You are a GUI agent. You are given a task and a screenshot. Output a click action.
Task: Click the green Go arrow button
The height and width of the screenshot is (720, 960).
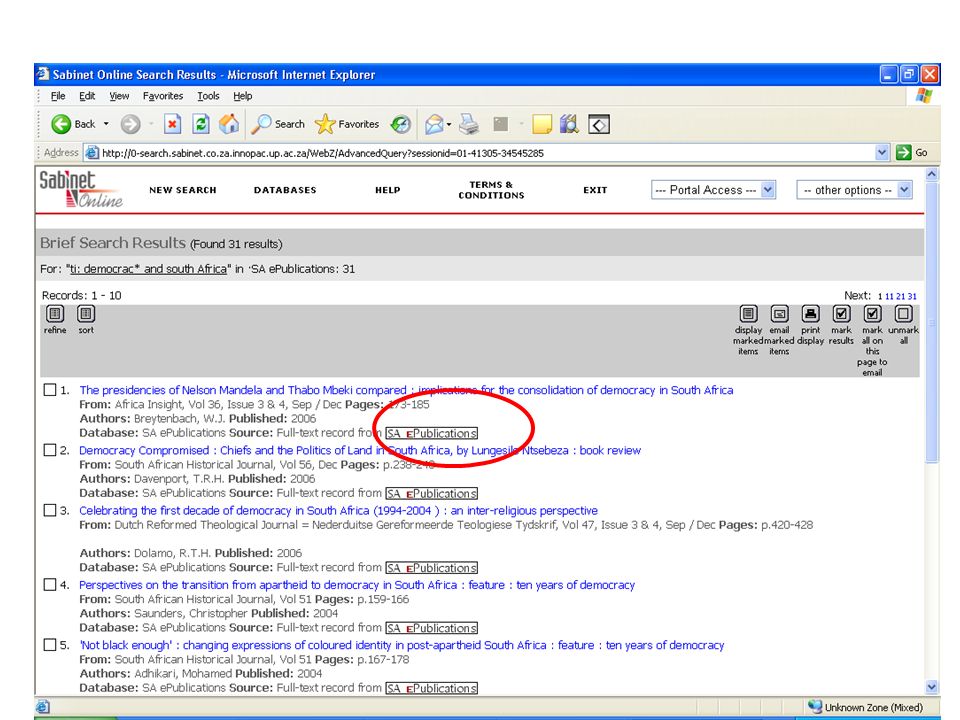point(903,152)
